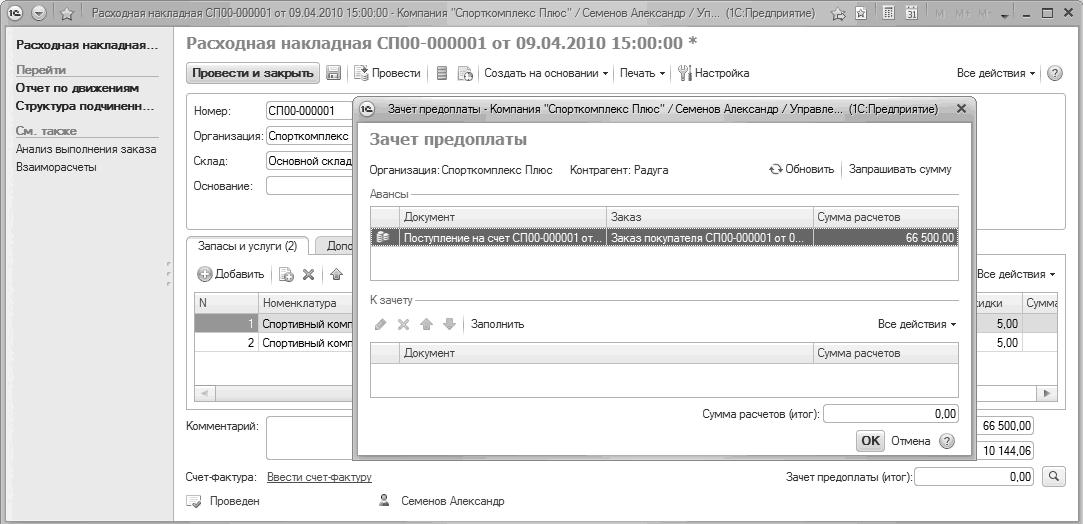Click the move up arrow under К зачету

[x=426, y=324]
